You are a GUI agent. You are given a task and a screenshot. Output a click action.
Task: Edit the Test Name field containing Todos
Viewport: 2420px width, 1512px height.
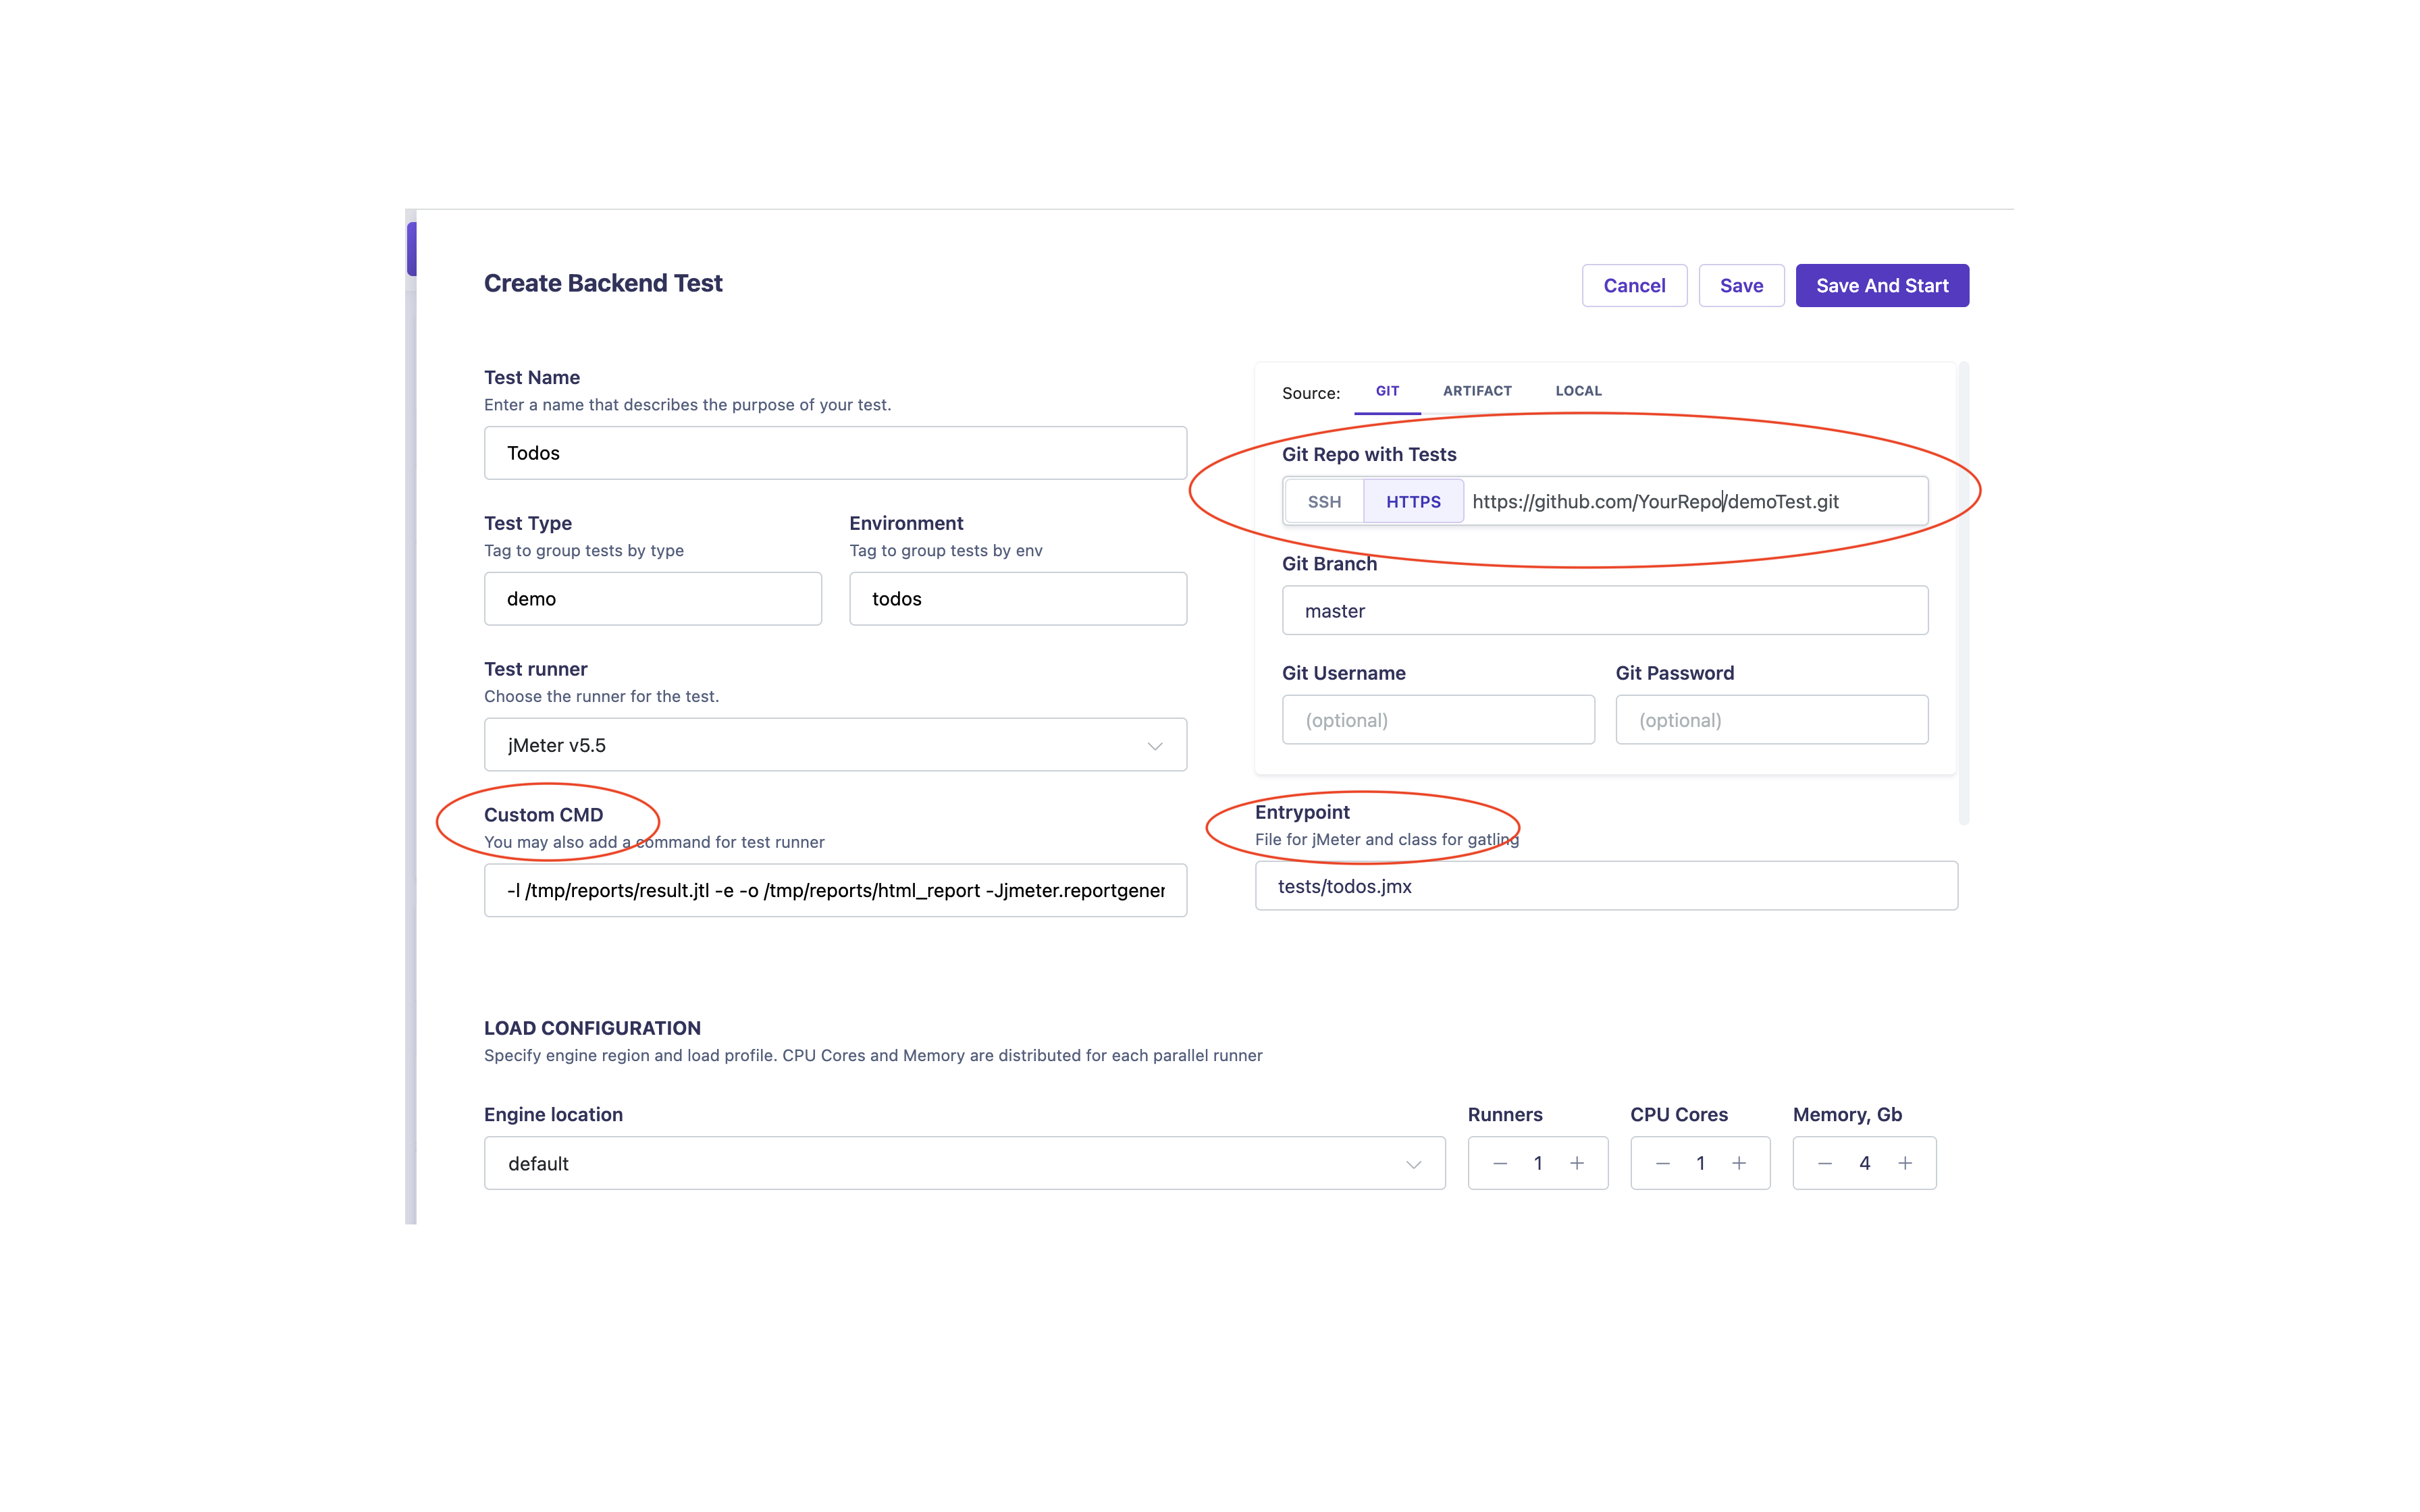pyautogui.click(x=835, y=453)
